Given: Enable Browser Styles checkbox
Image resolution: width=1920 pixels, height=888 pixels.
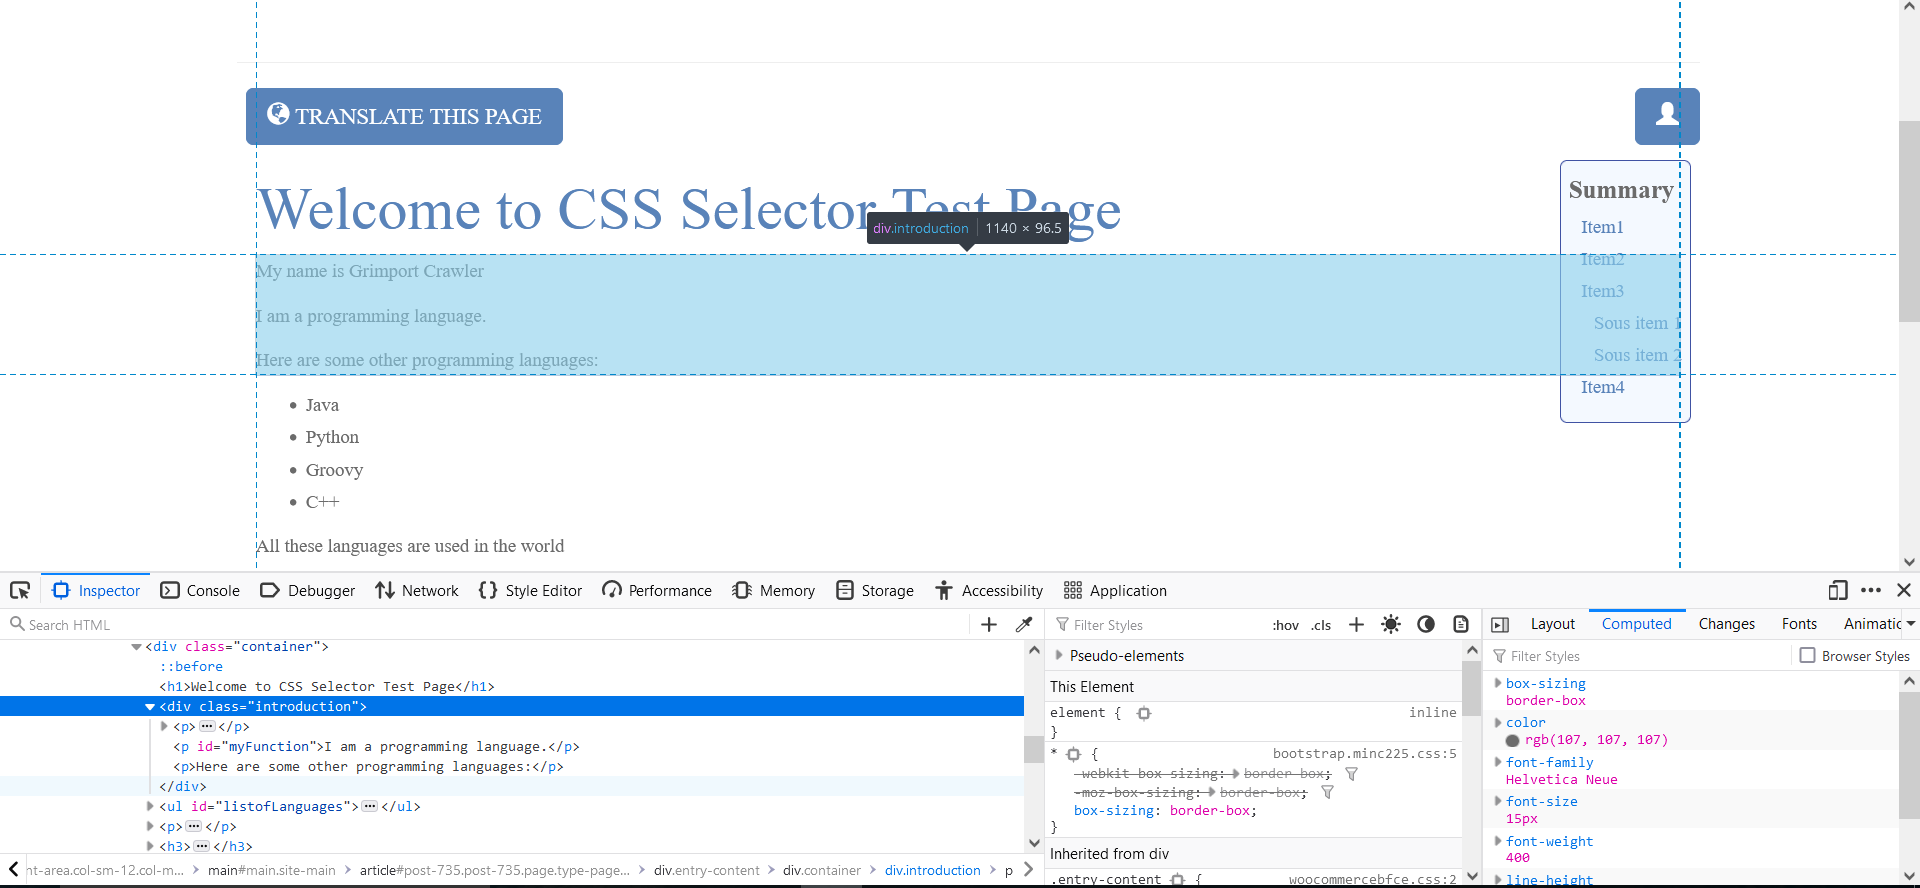Looking at the screenshot, I should pos(1807,655).
